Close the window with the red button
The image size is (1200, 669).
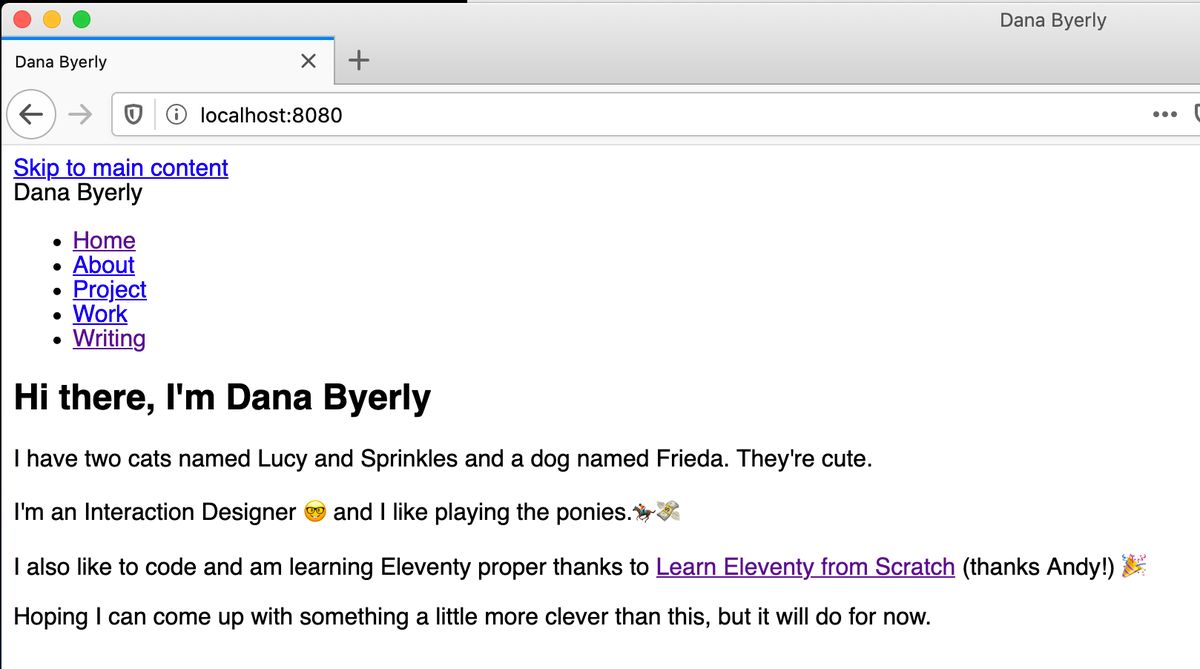point(21,20)
